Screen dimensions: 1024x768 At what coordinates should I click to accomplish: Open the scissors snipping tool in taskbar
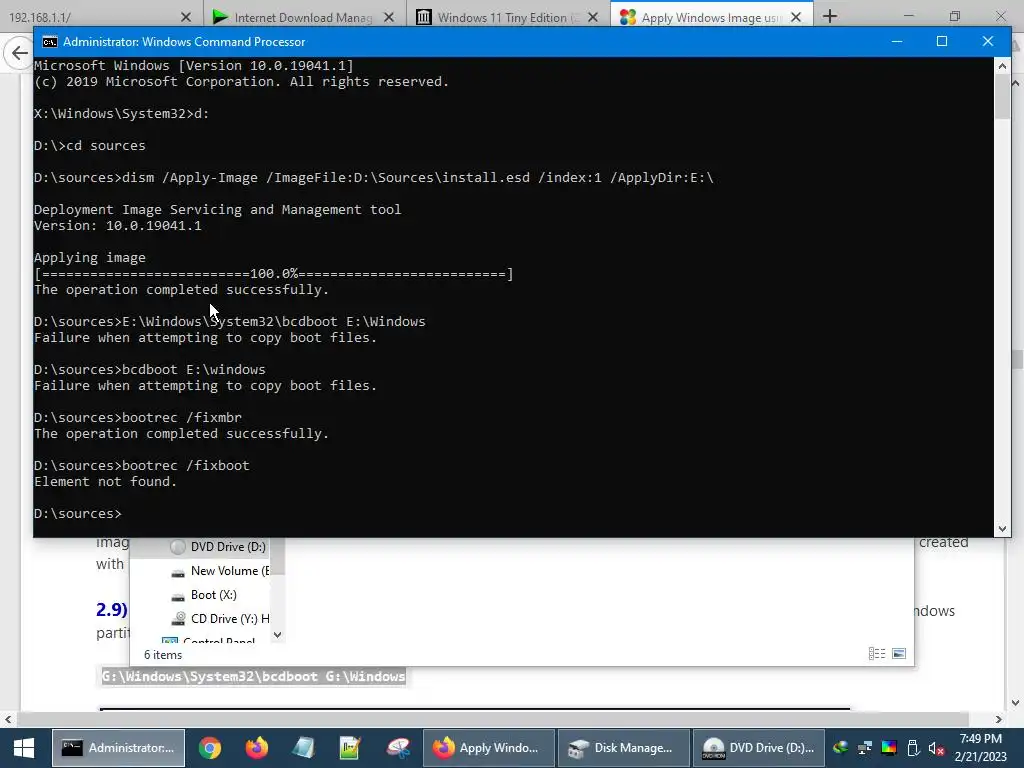coord(398,748)
